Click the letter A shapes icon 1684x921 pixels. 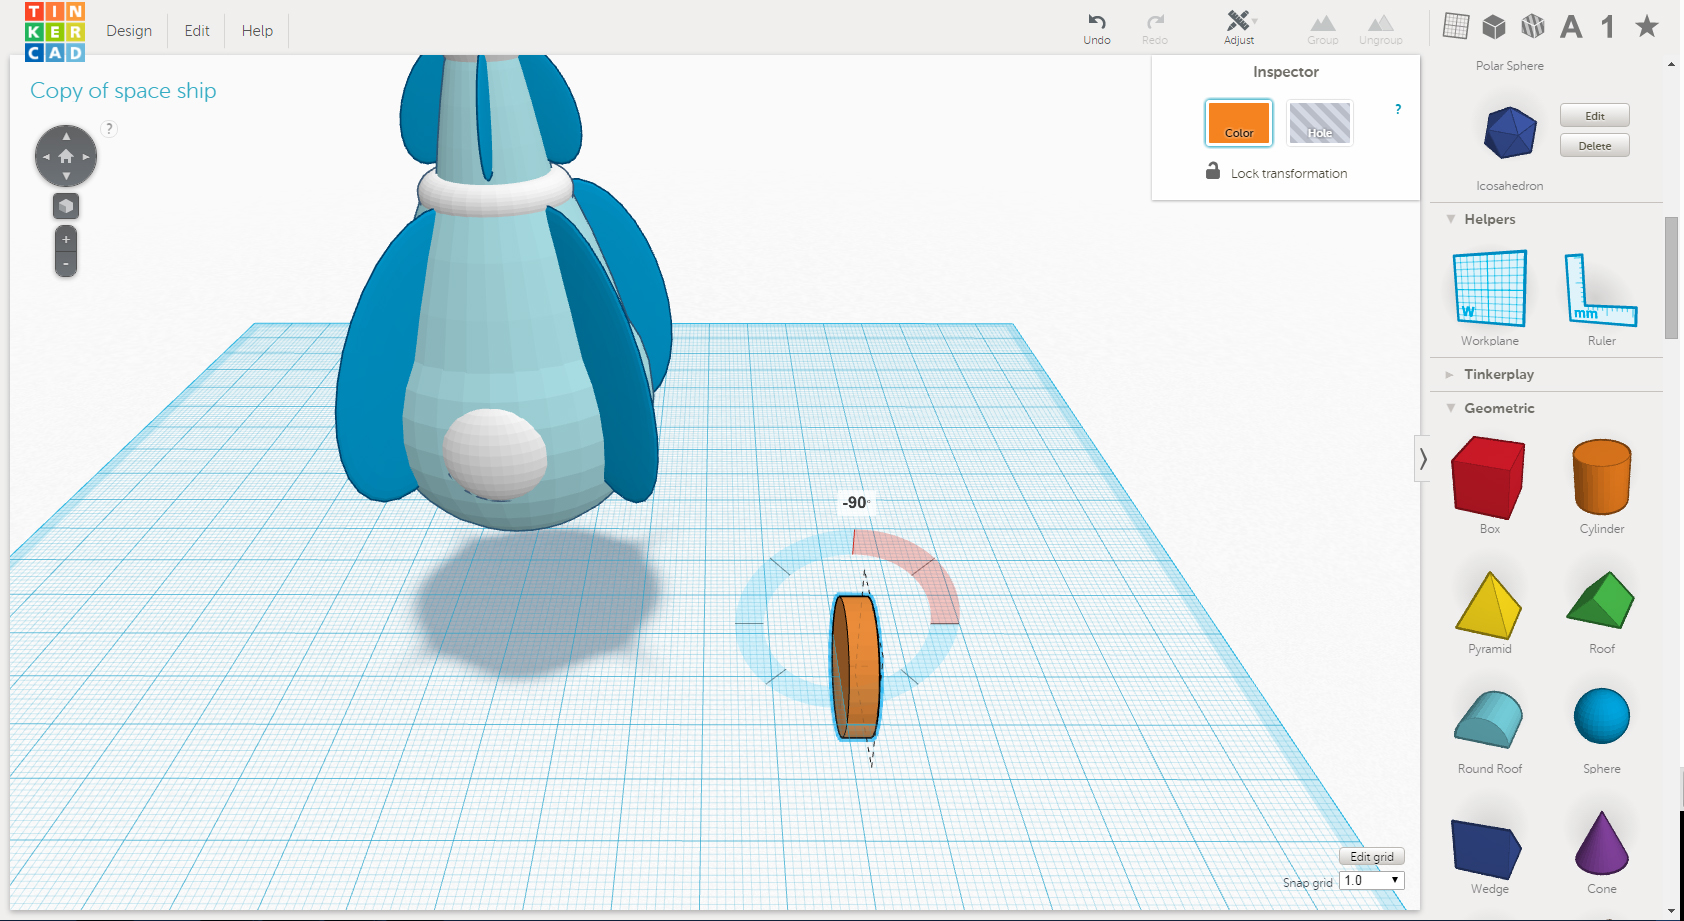click(x=1571, y=26)
